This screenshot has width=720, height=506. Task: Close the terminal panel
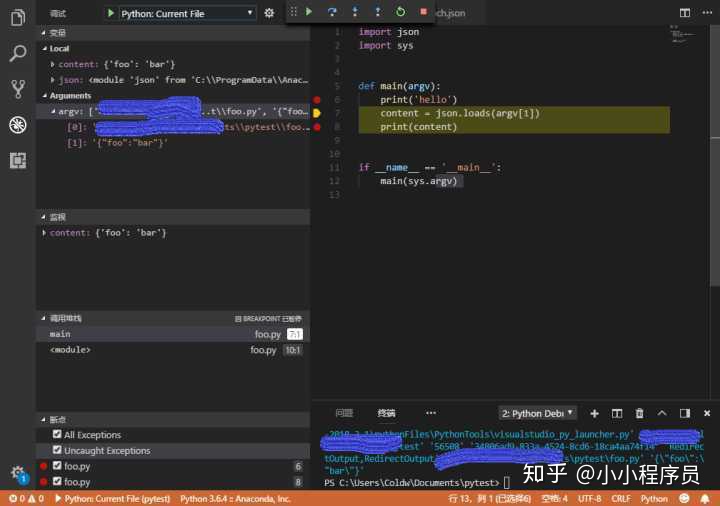707,413
